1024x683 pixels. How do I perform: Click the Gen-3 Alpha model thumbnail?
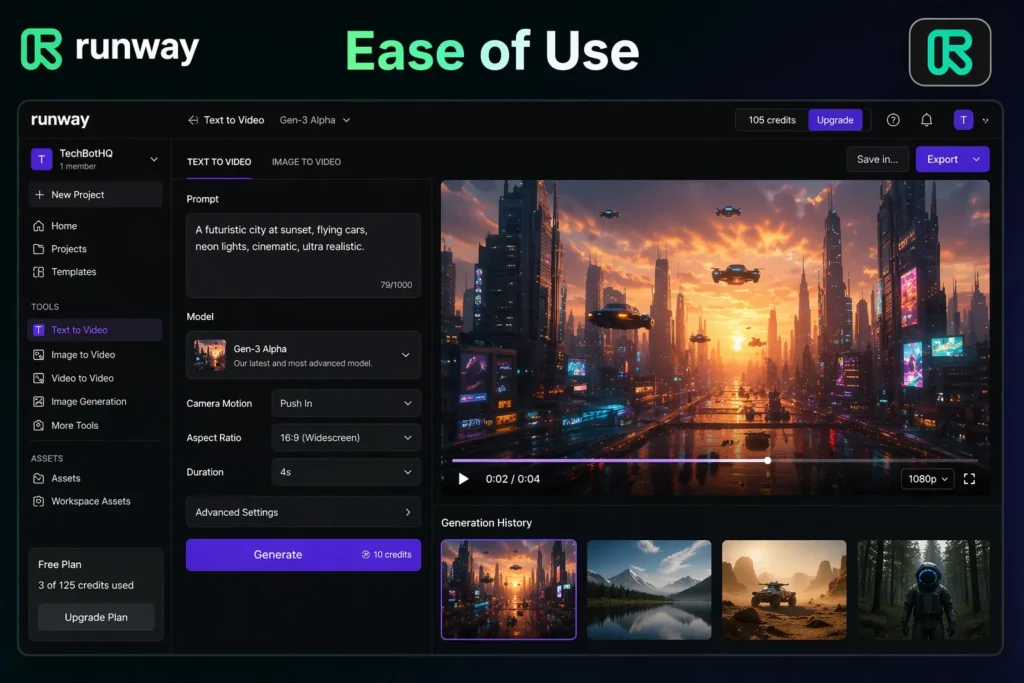(210, 355)
